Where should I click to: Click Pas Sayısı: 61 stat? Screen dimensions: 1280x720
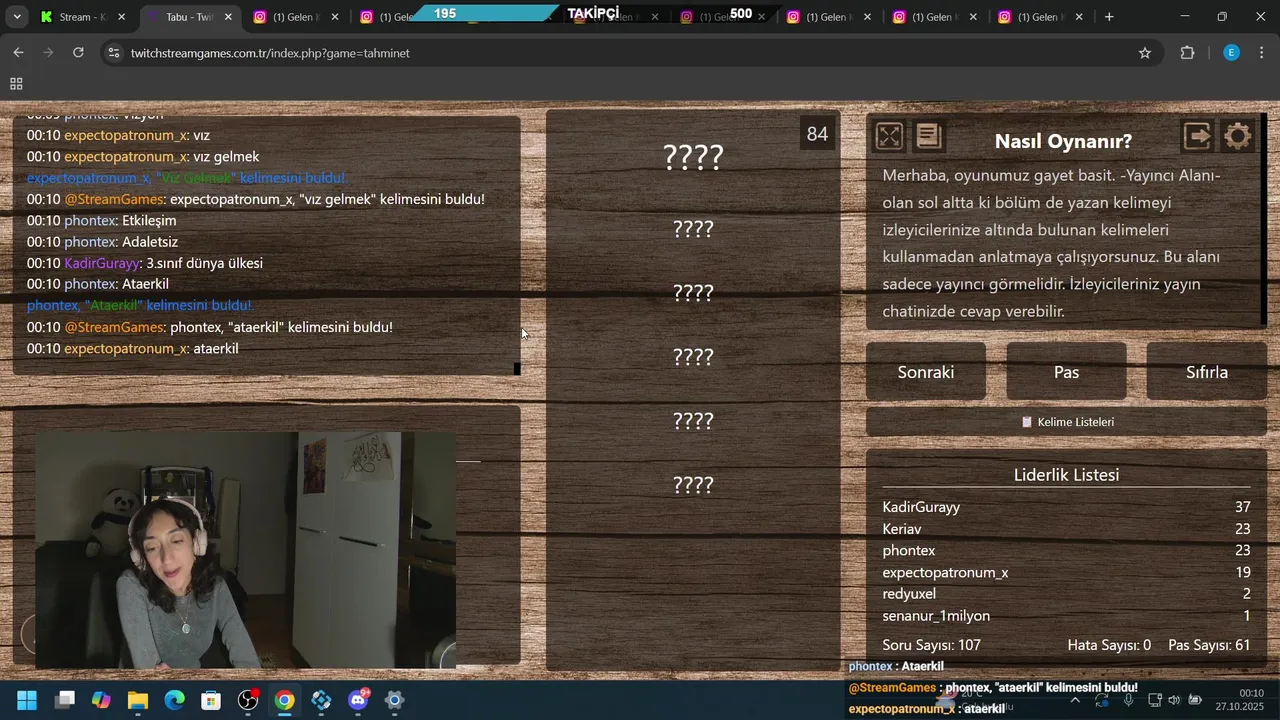[1209, 645]
